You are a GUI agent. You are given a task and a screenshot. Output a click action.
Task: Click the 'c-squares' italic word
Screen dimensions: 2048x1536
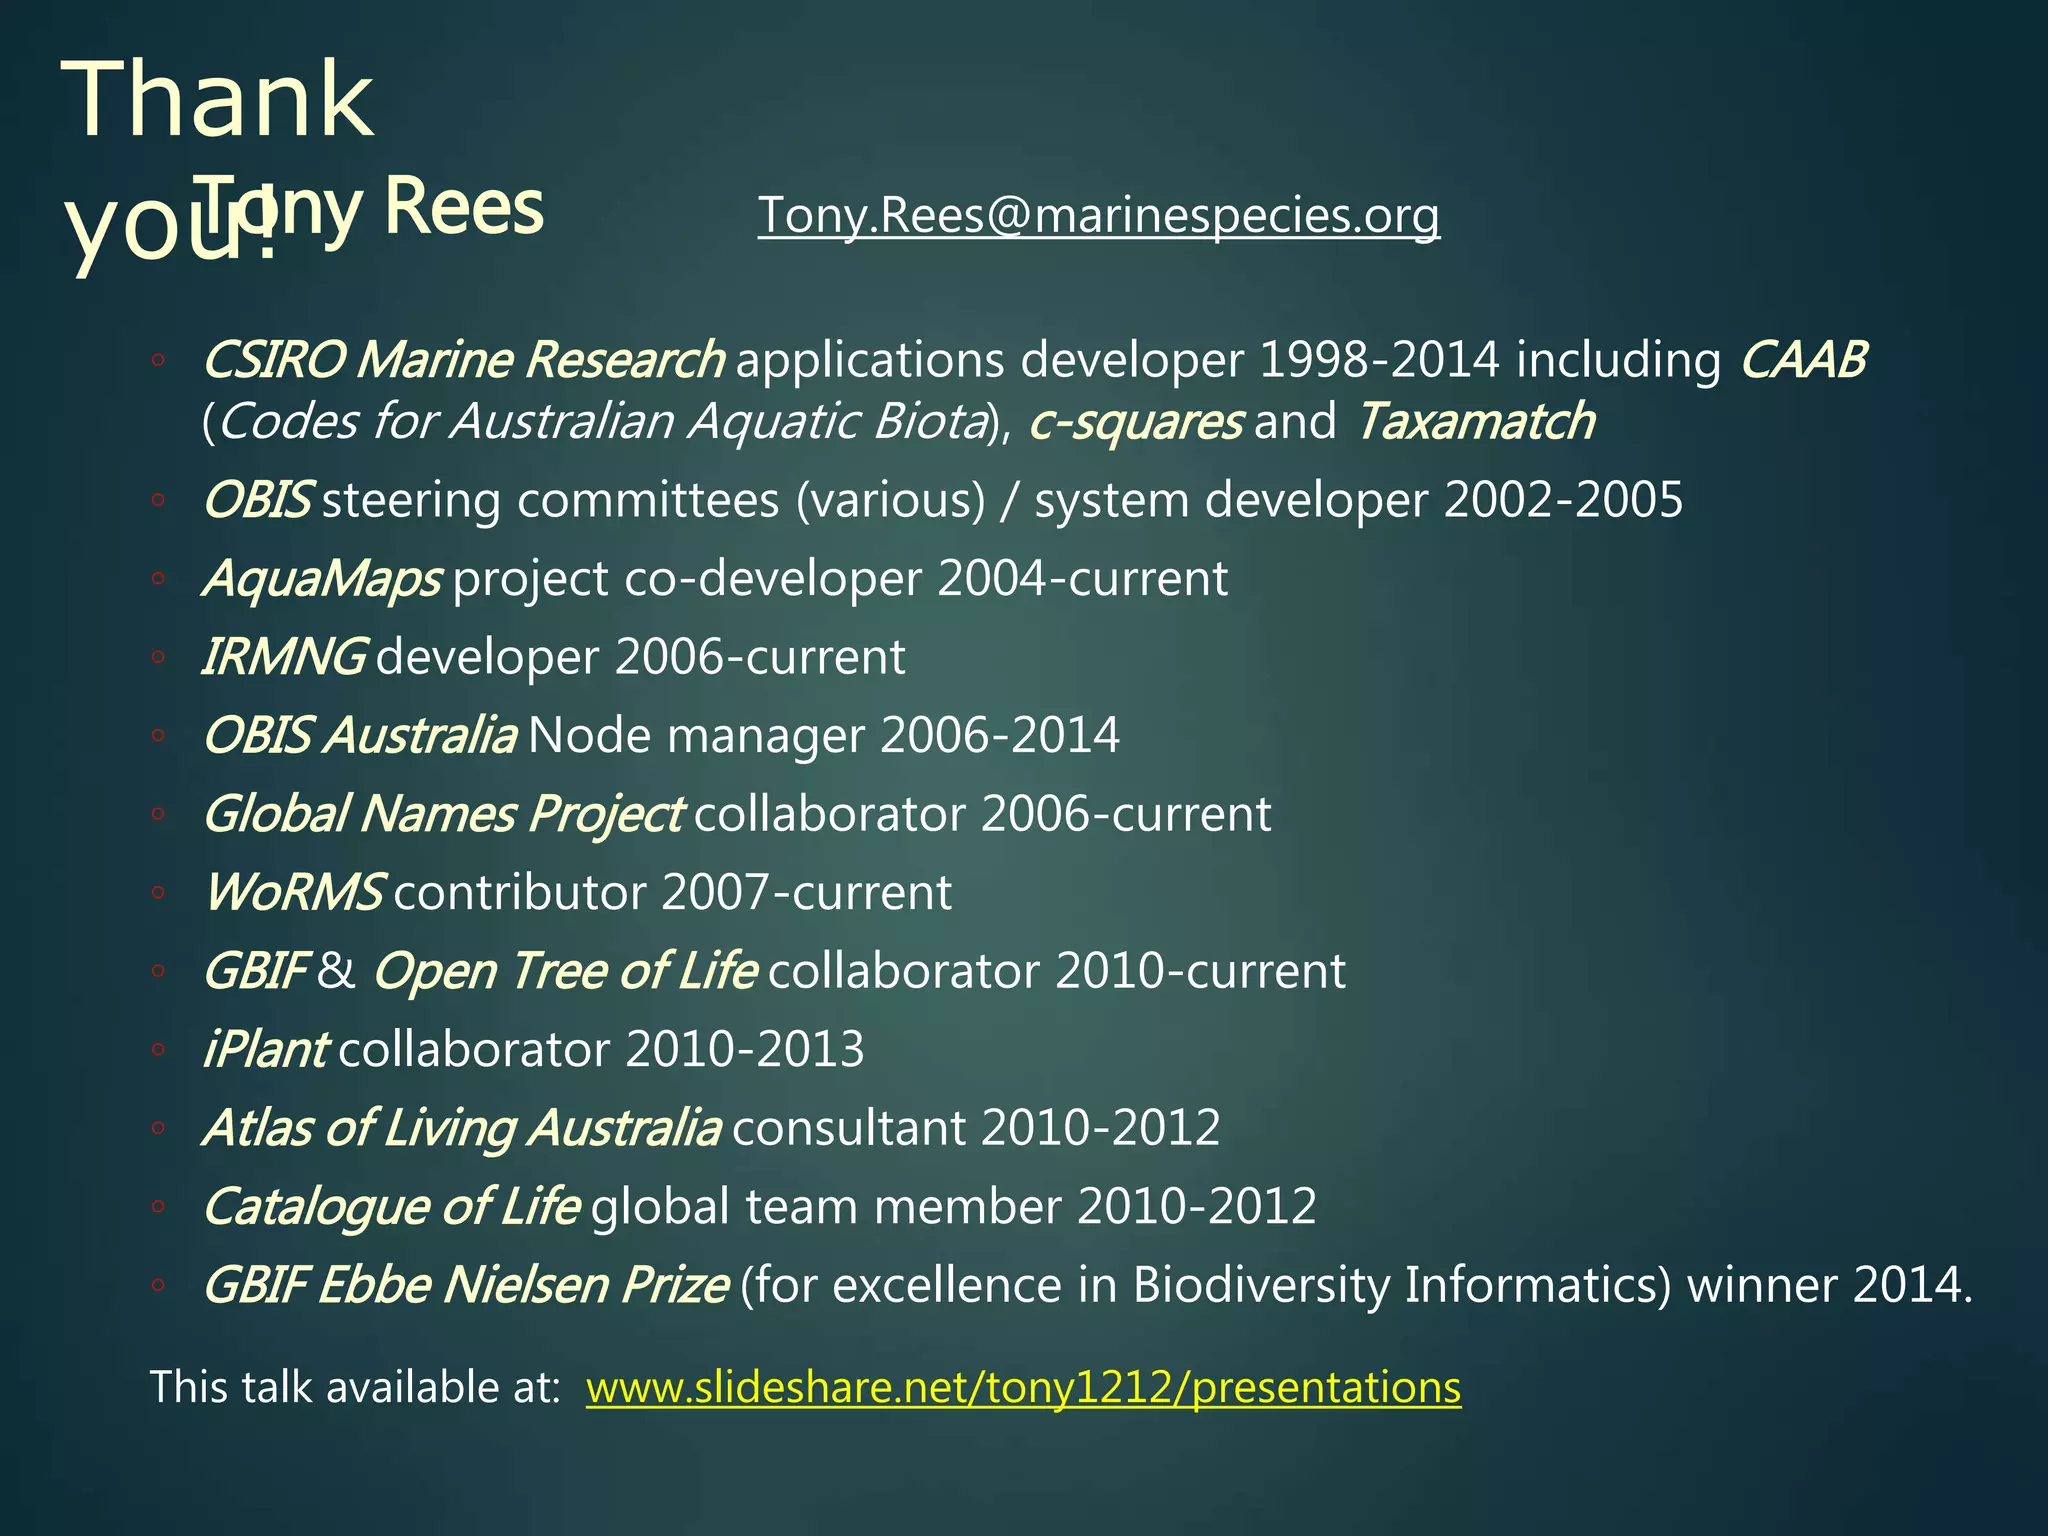1137,421
